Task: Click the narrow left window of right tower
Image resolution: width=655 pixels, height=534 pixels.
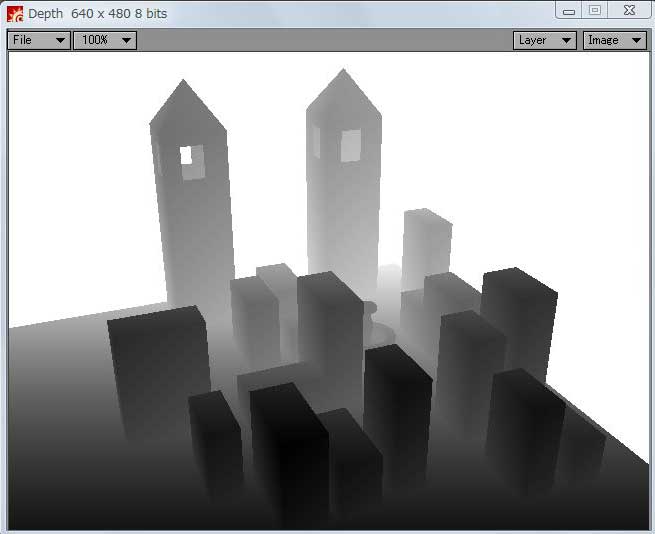Action: (x=317, y=142)
